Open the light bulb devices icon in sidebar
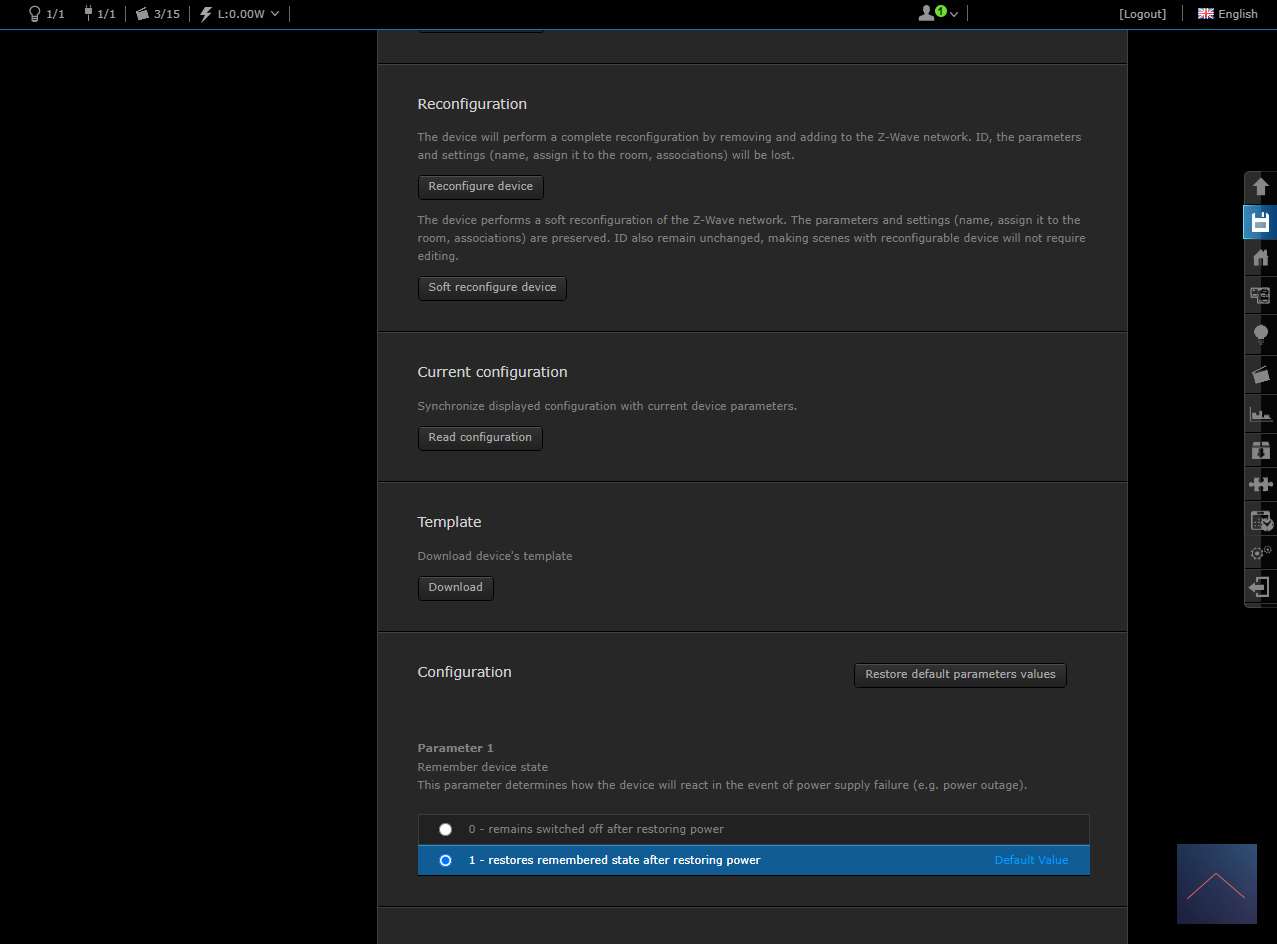The width and height of the screenshot is (1277, 944). pos(1260,333)
